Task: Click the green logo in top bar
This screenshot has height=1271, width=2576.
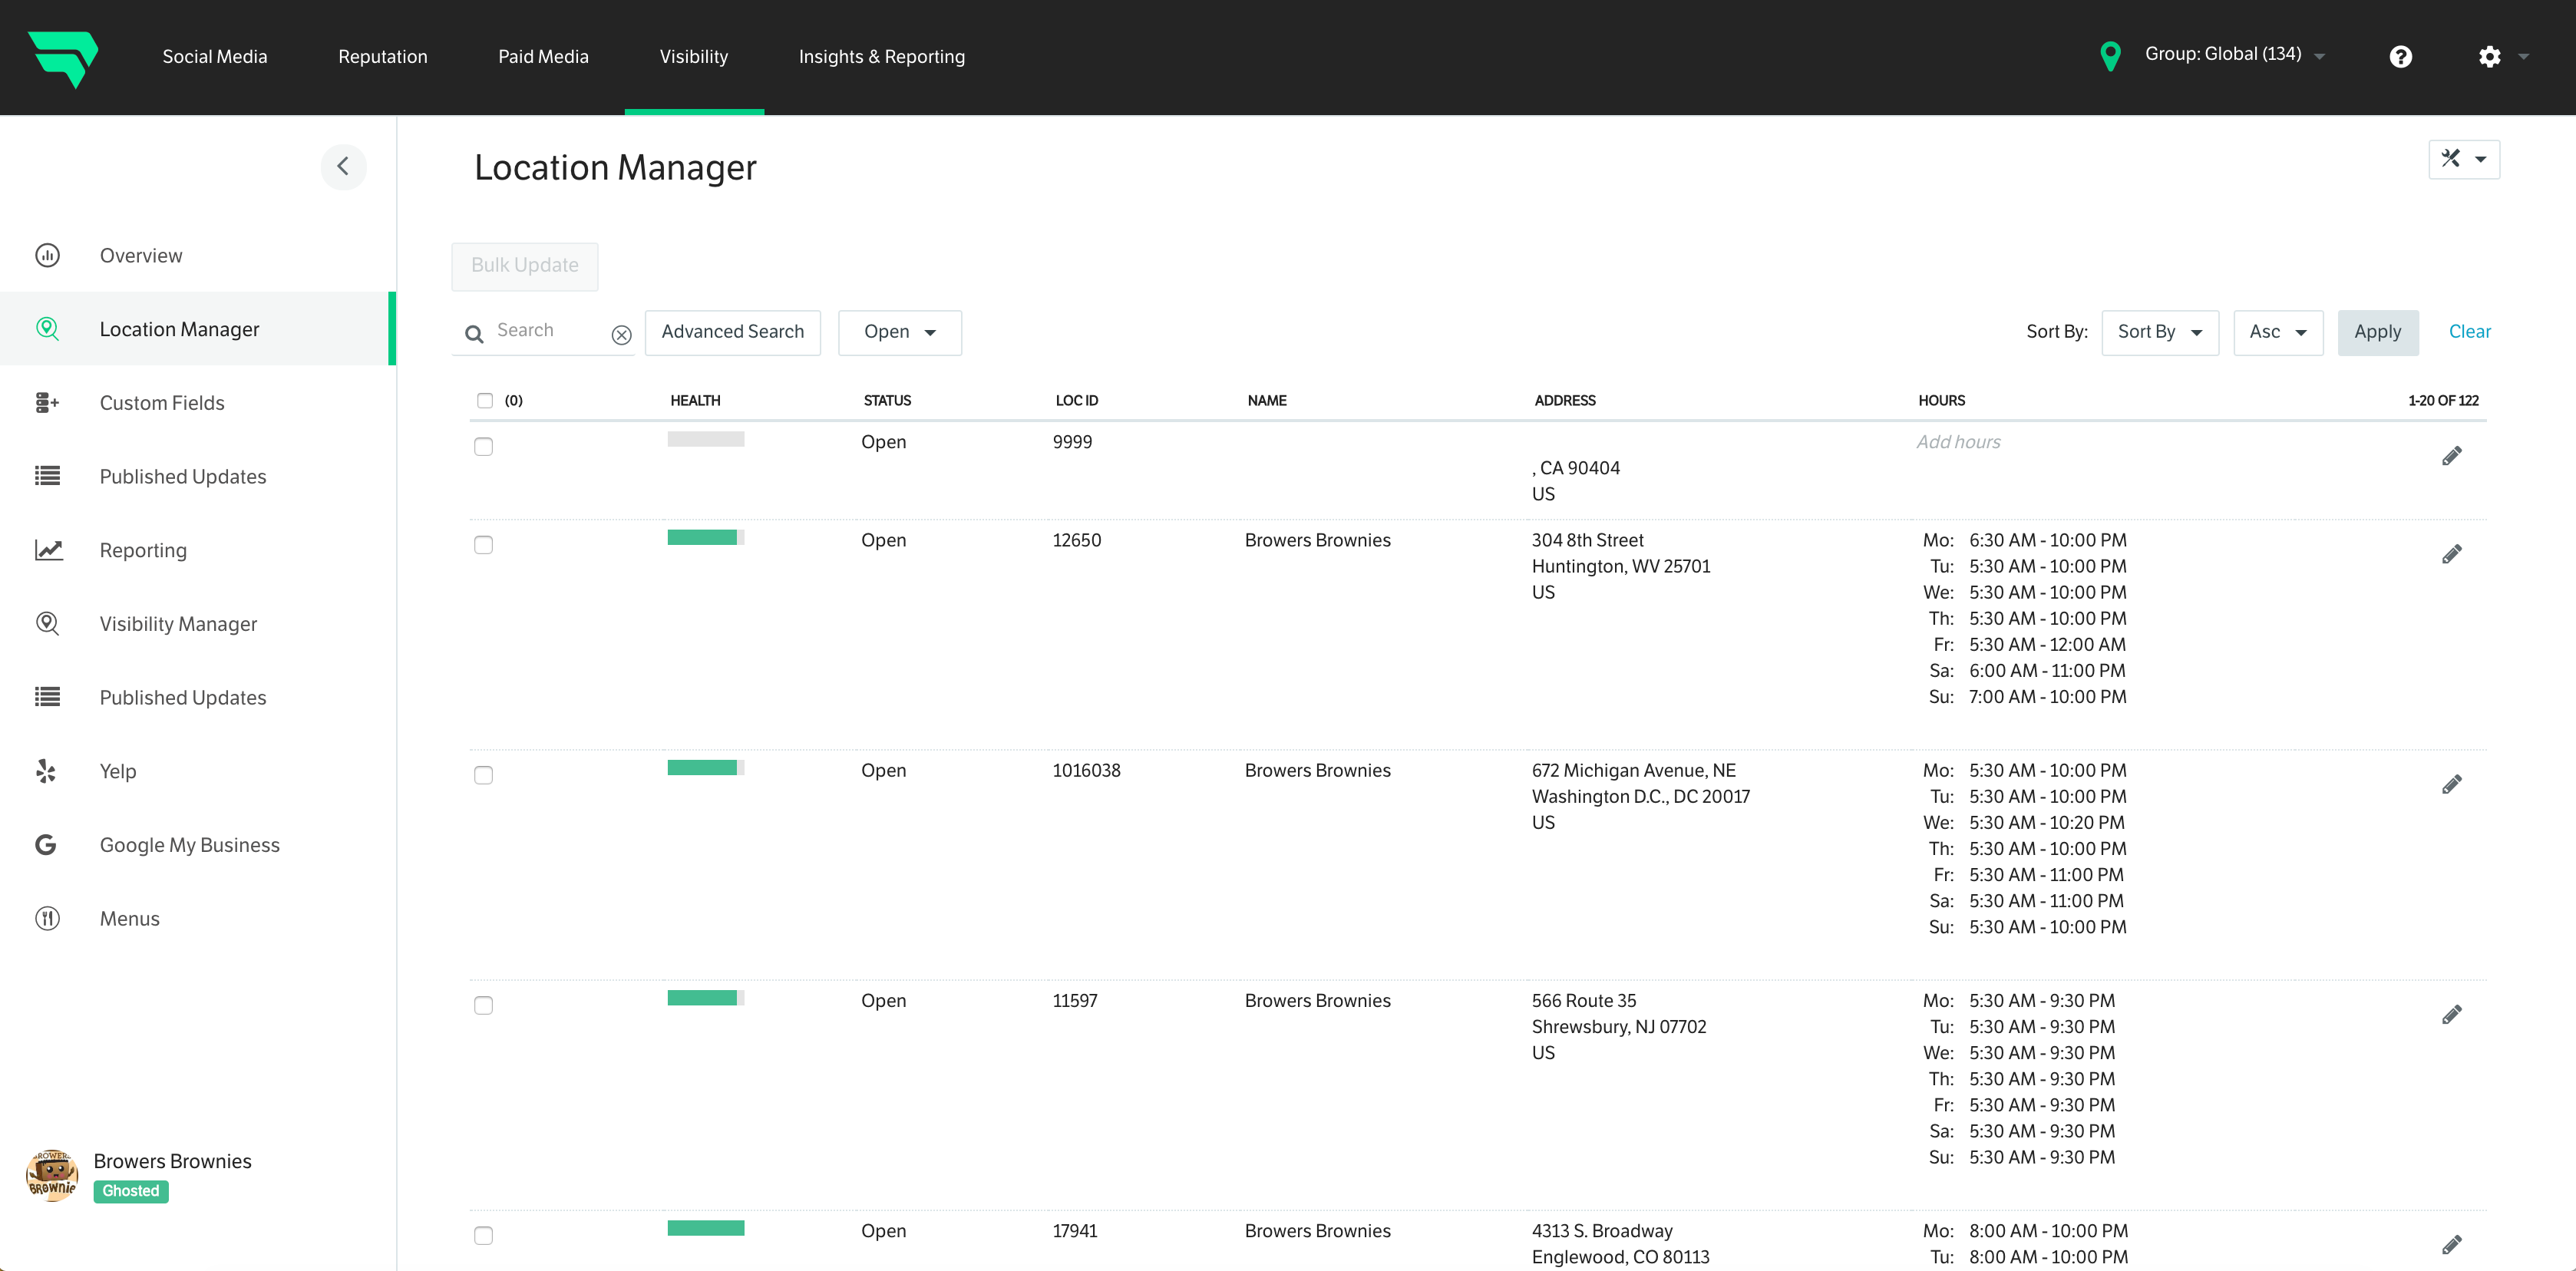Action: point(63,58)
